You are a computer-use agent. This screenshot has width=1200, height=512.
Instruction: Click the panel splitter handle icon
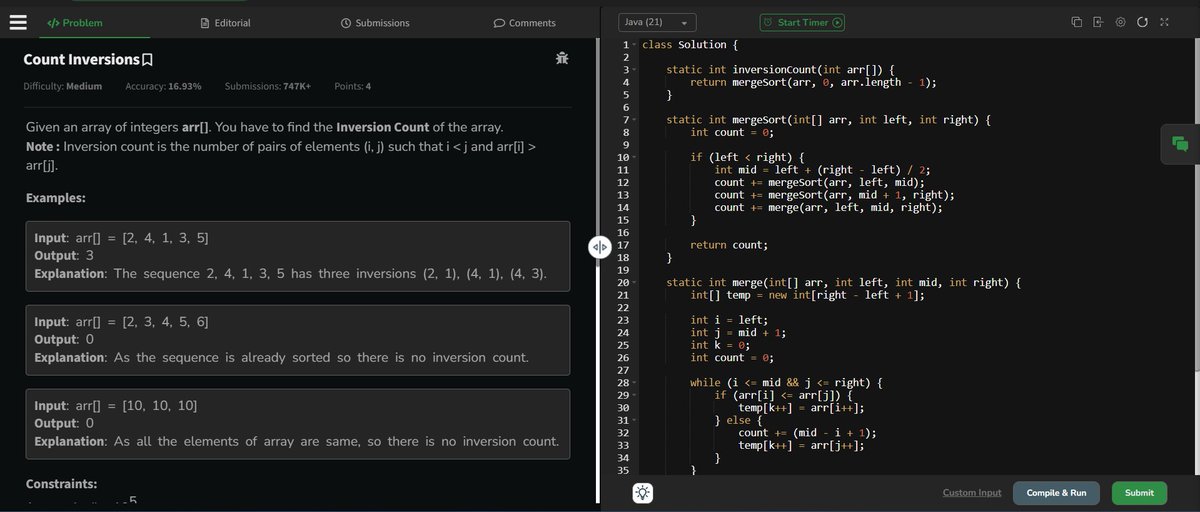point(599,247)
